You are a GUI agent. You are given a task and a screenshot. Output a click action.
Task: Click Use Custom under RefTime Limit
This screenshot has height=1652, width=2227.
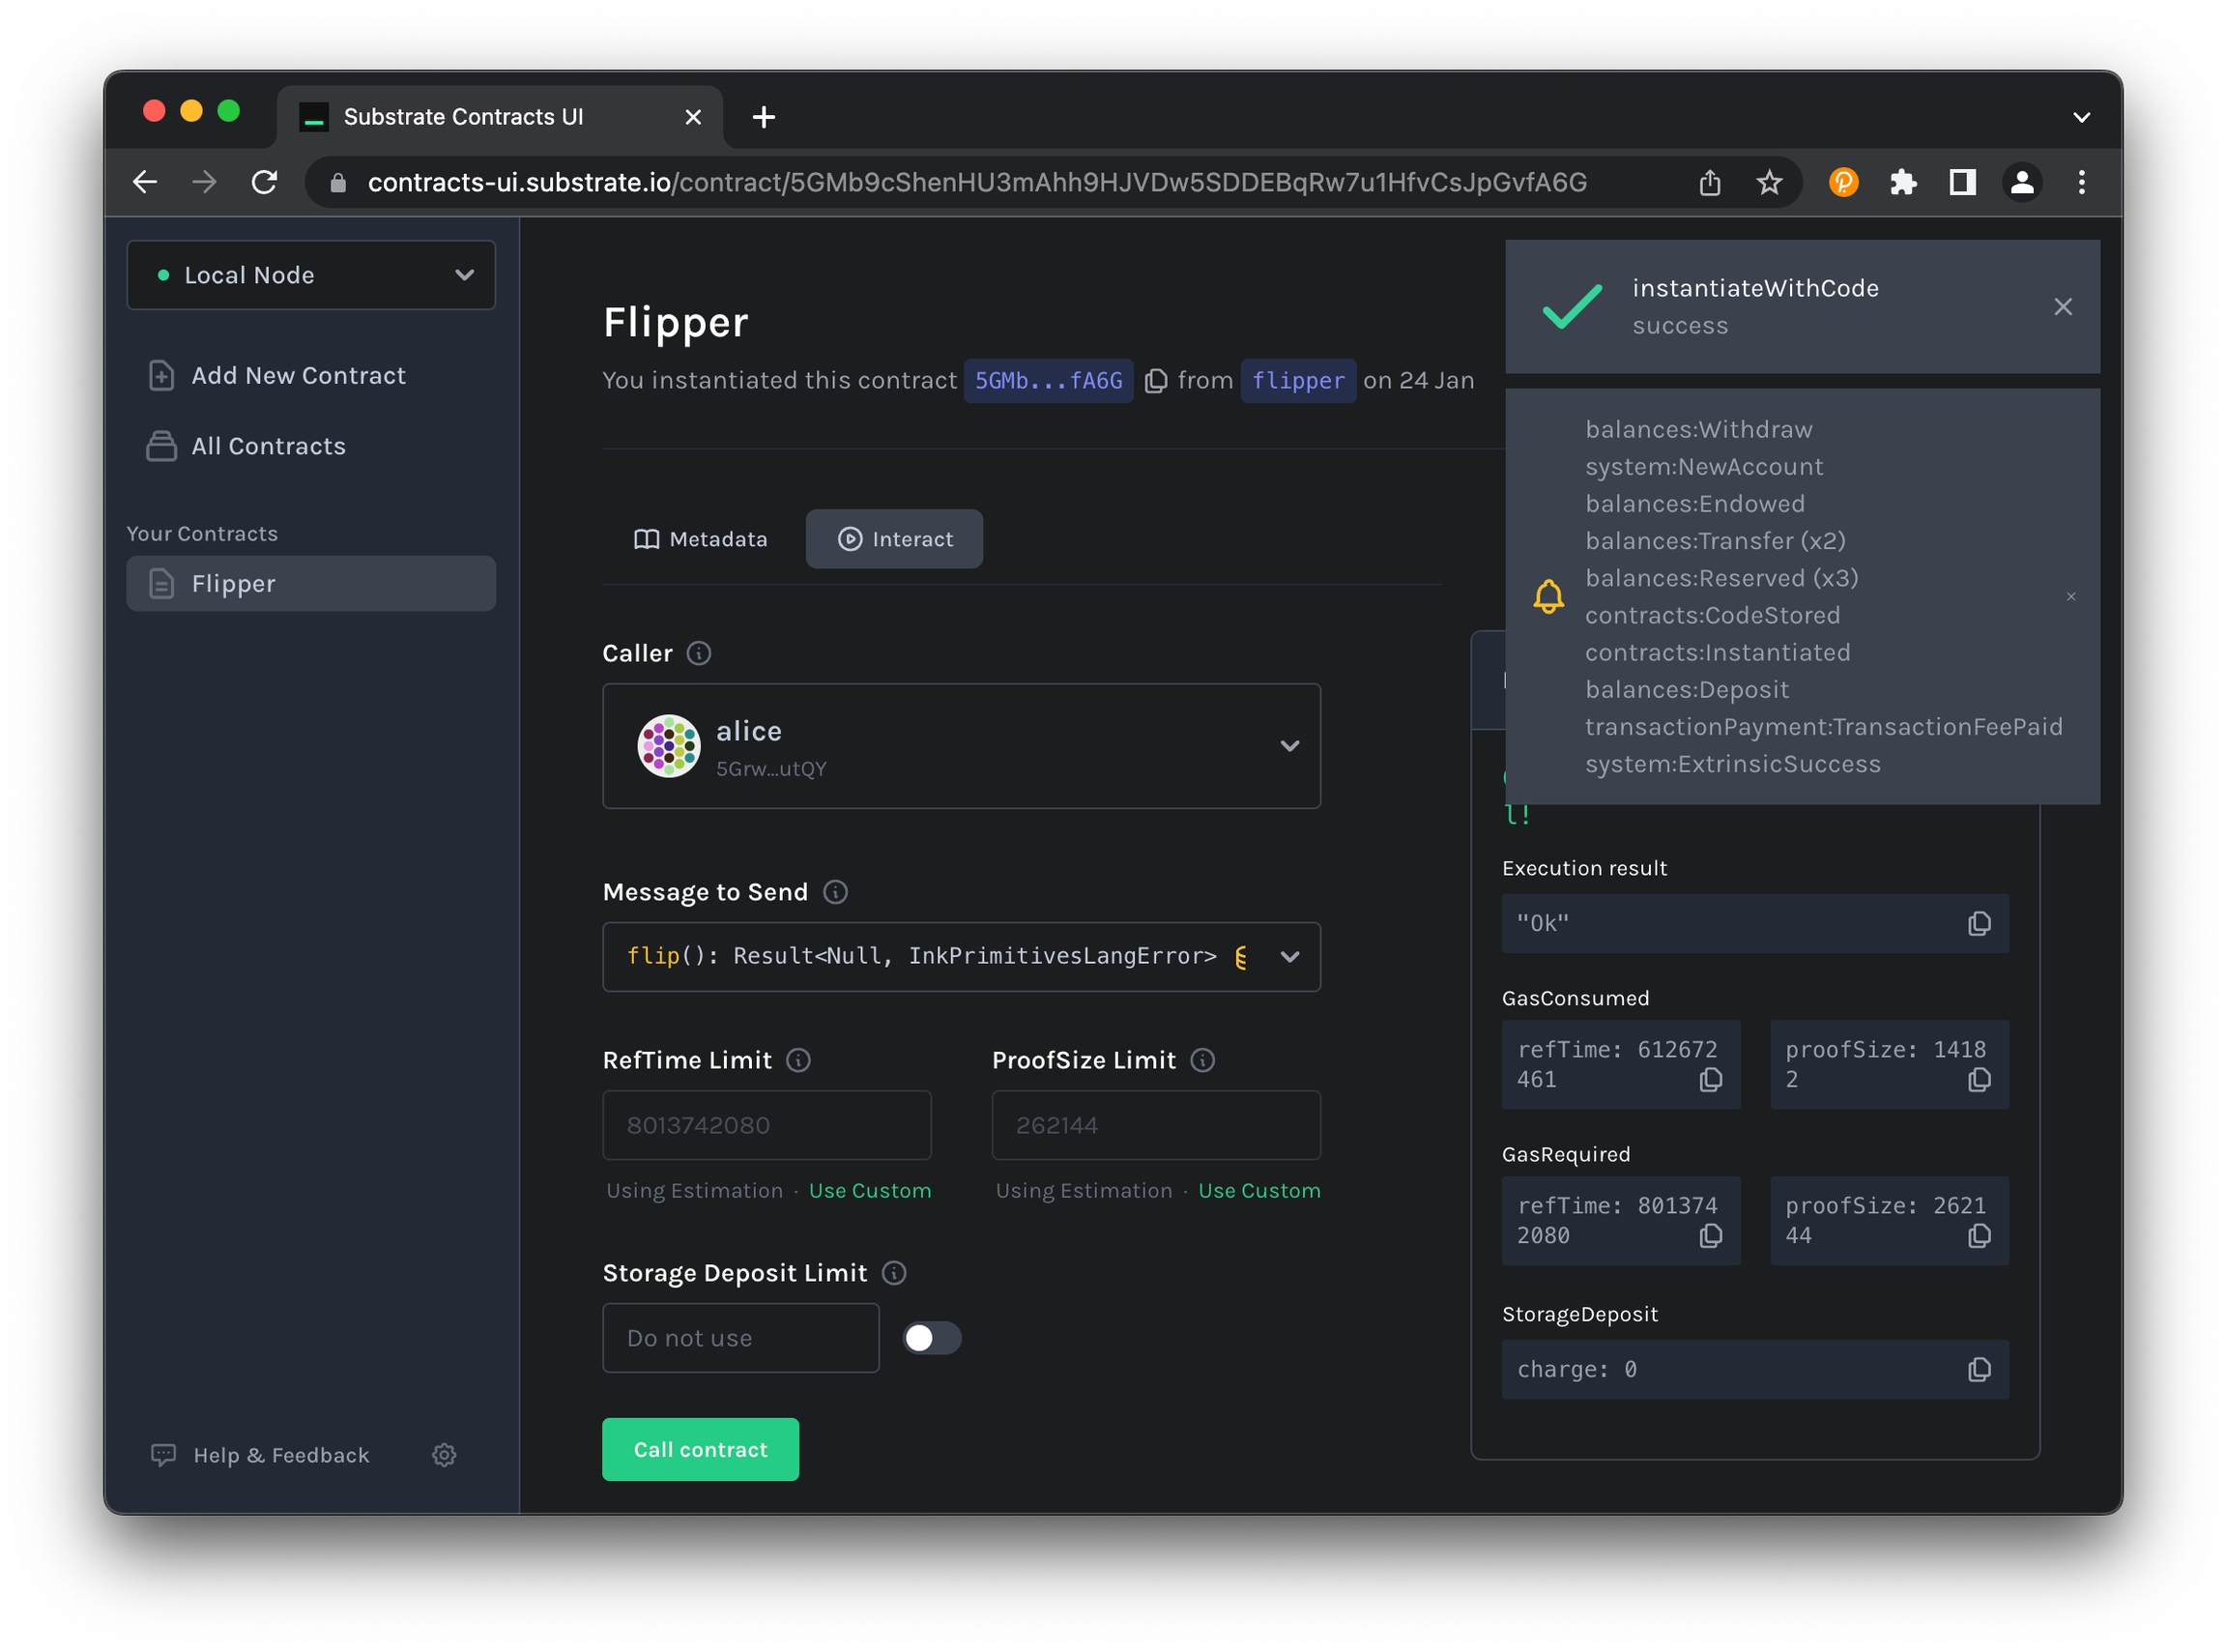(x=869, y=1191)
